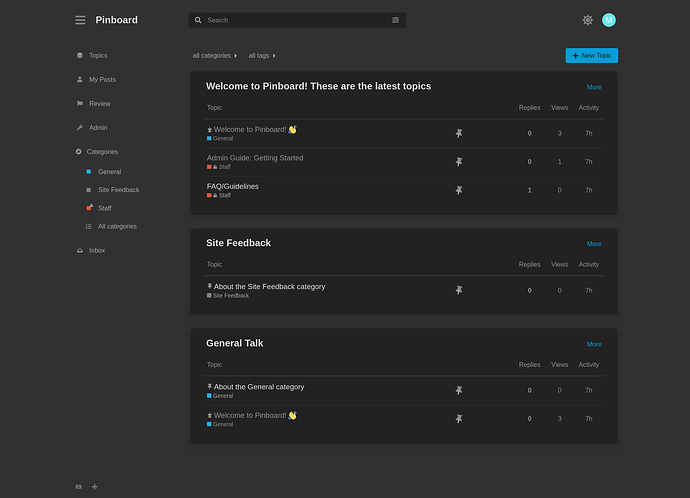The image size is (690, 498).
Task: Click the plus icon in sidebar footer
Action: click(x=95, y=487)
